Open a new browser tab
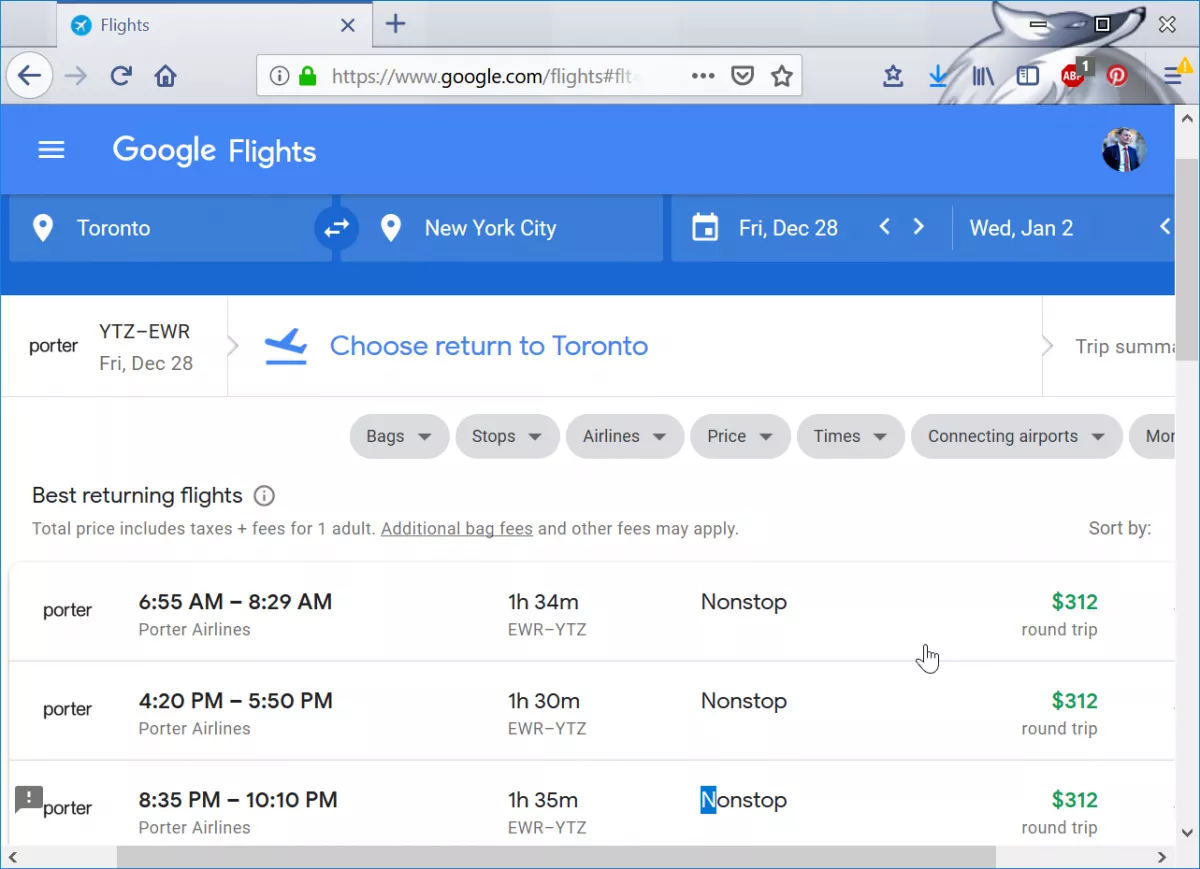 tap(396, 24)
